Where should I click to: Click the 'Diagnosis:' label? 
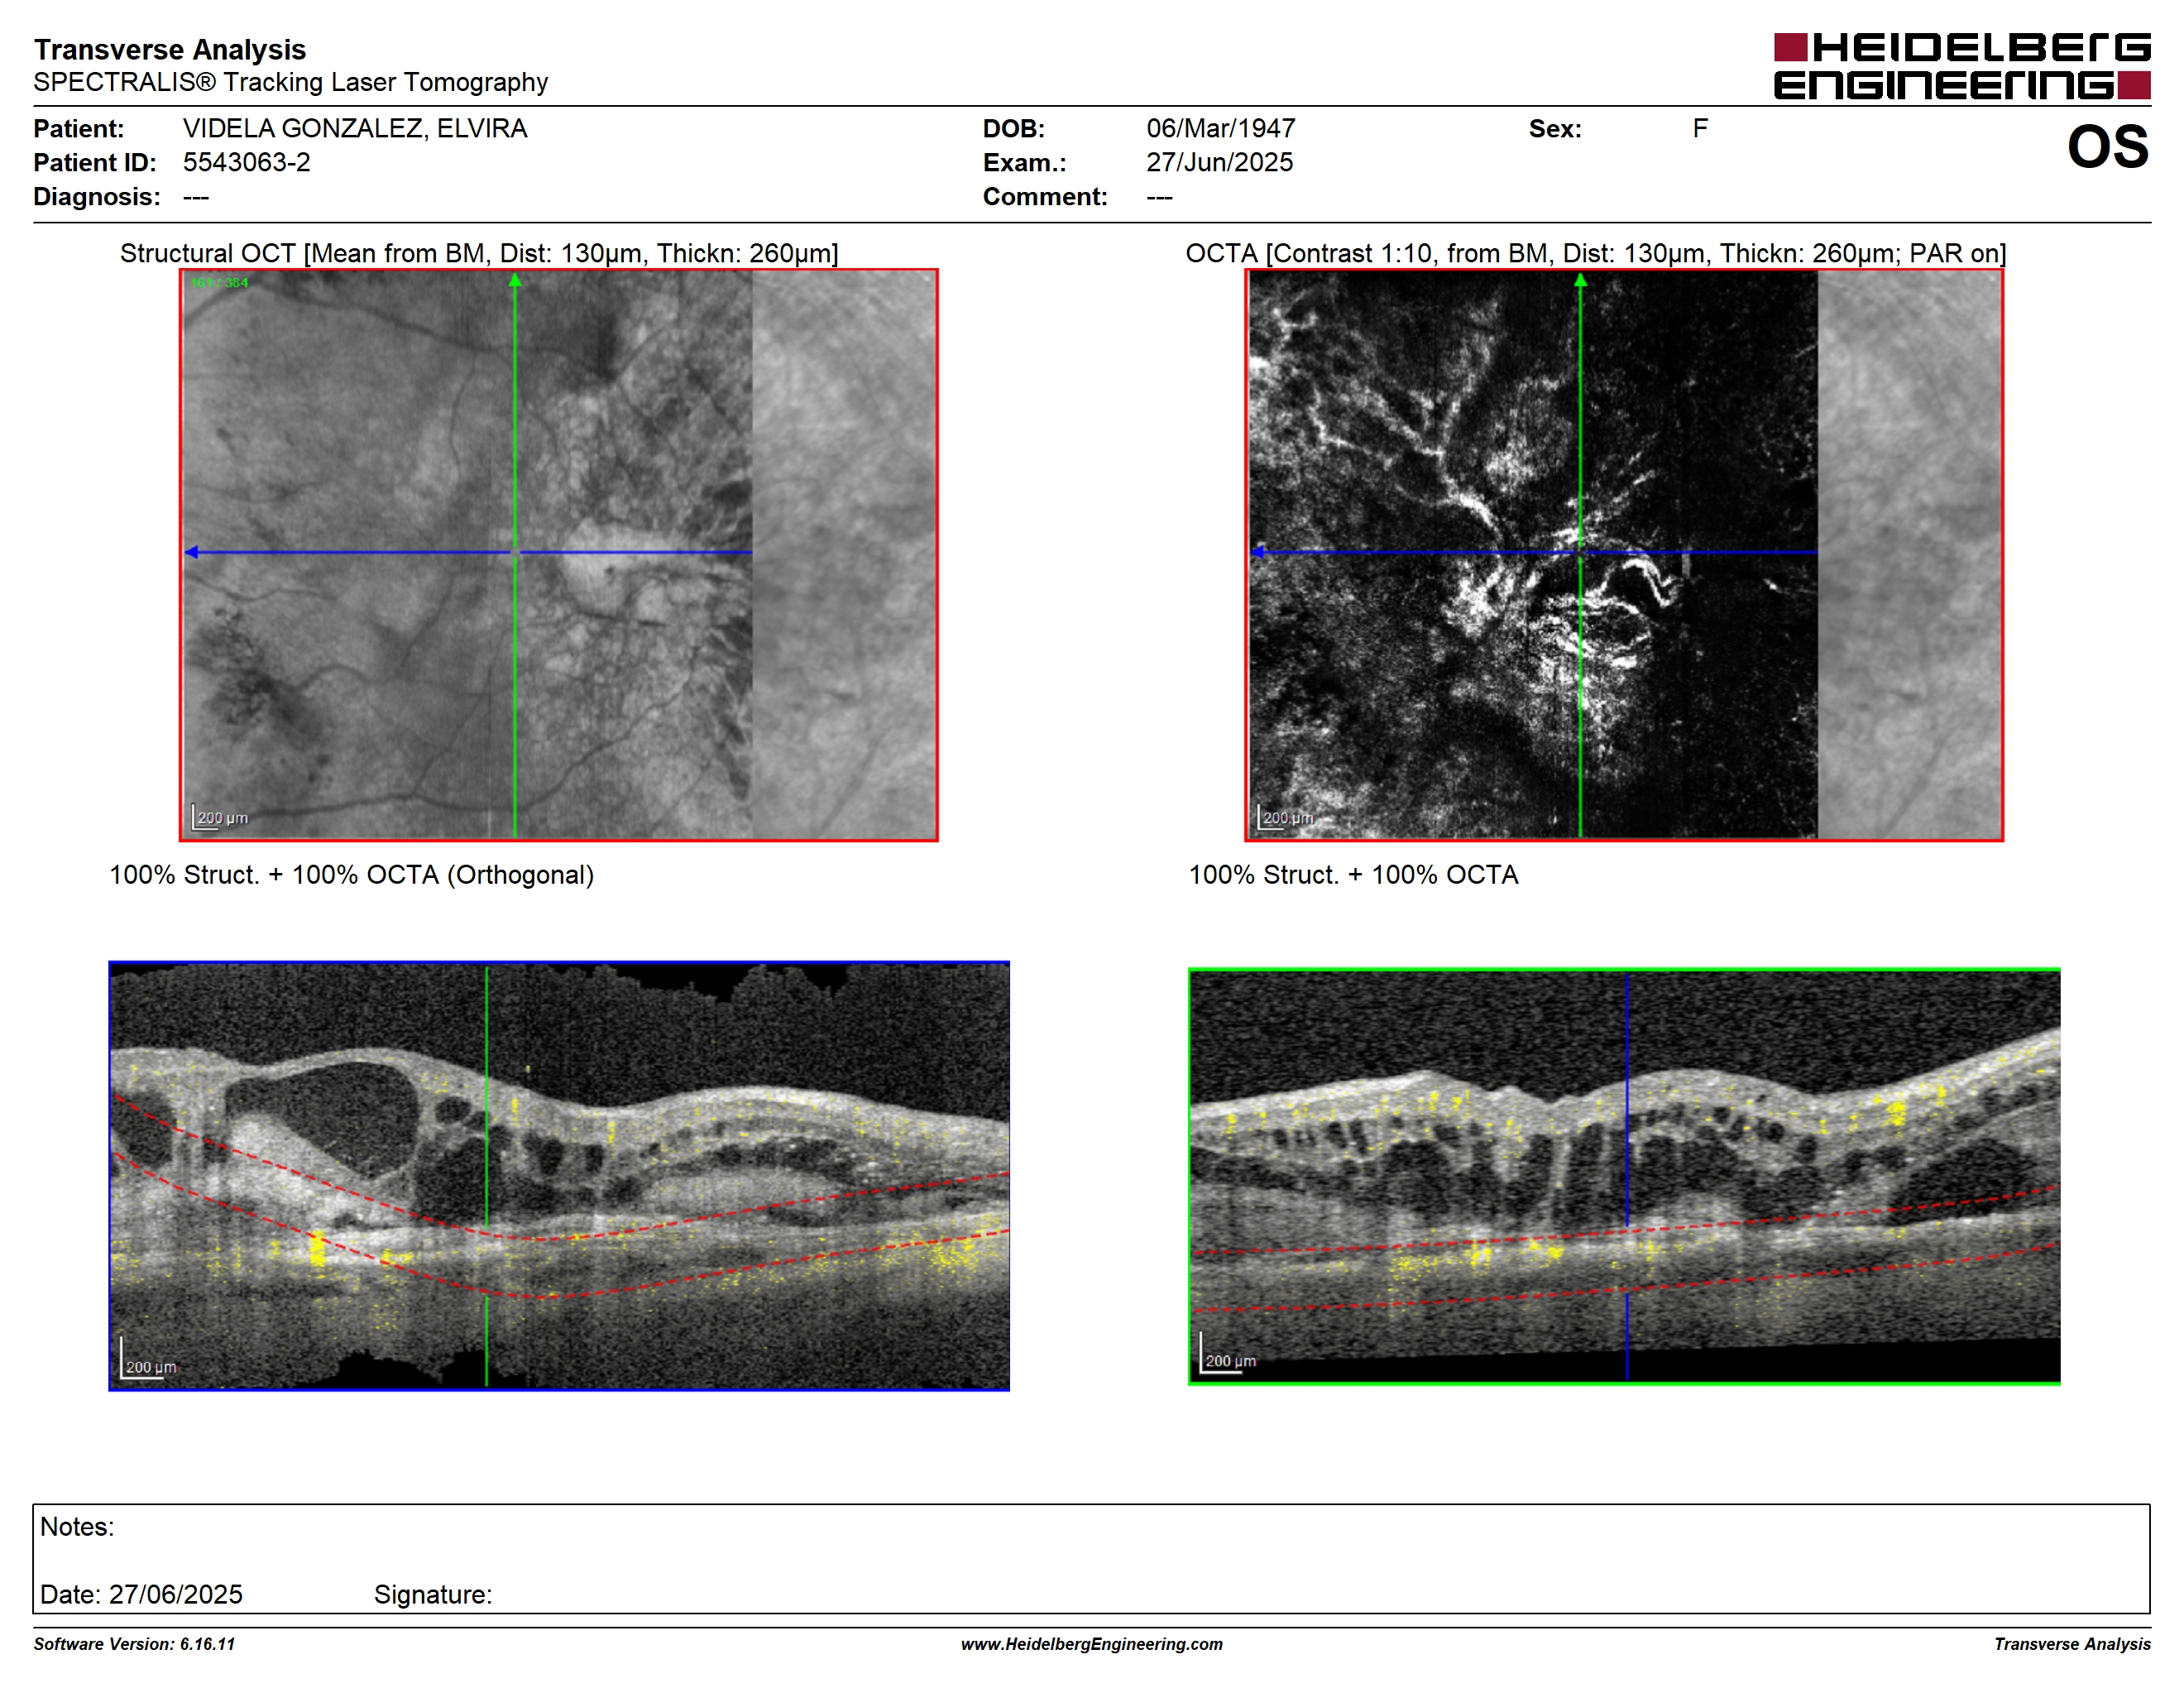click(x=97, y=196)
